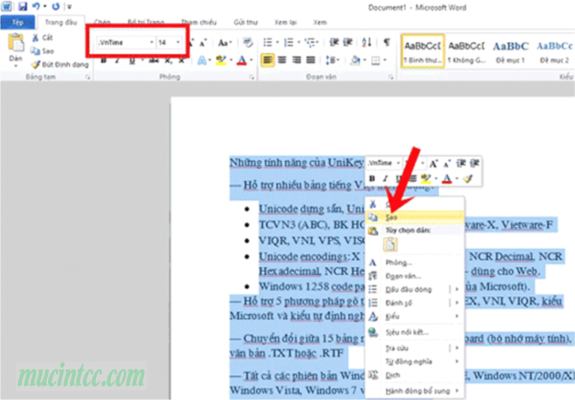Clear formatting with ribbon eraser icon
Screen dimensions: 575x400
[x=248, y=43]
